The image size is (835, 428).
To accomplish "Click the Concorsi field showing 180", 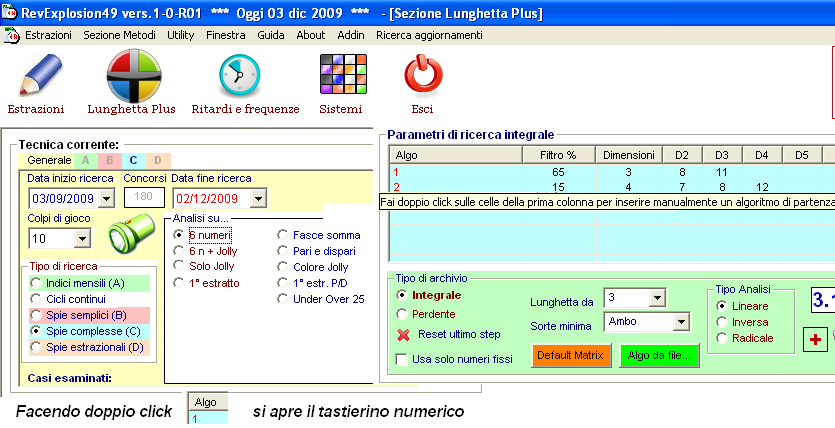I will tap(144, 197).
